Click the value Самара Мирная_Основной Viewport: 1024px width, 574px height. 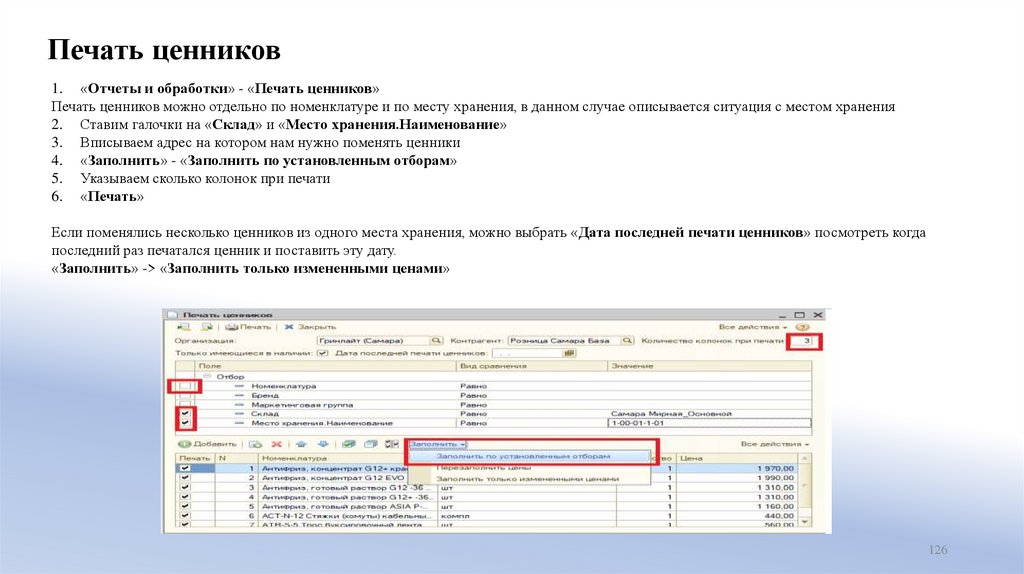671,414
